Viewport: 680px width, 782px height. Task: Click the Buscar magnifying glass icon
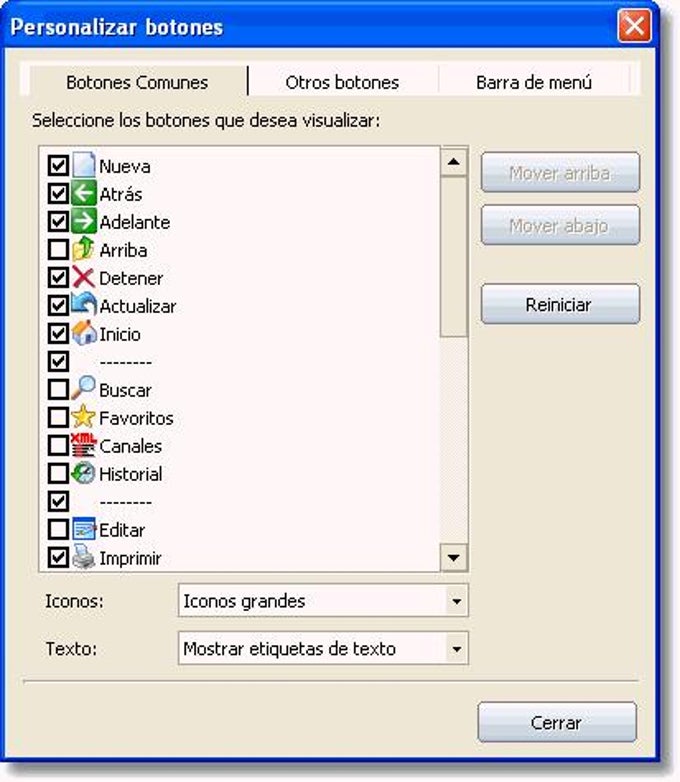pos(83,389)
